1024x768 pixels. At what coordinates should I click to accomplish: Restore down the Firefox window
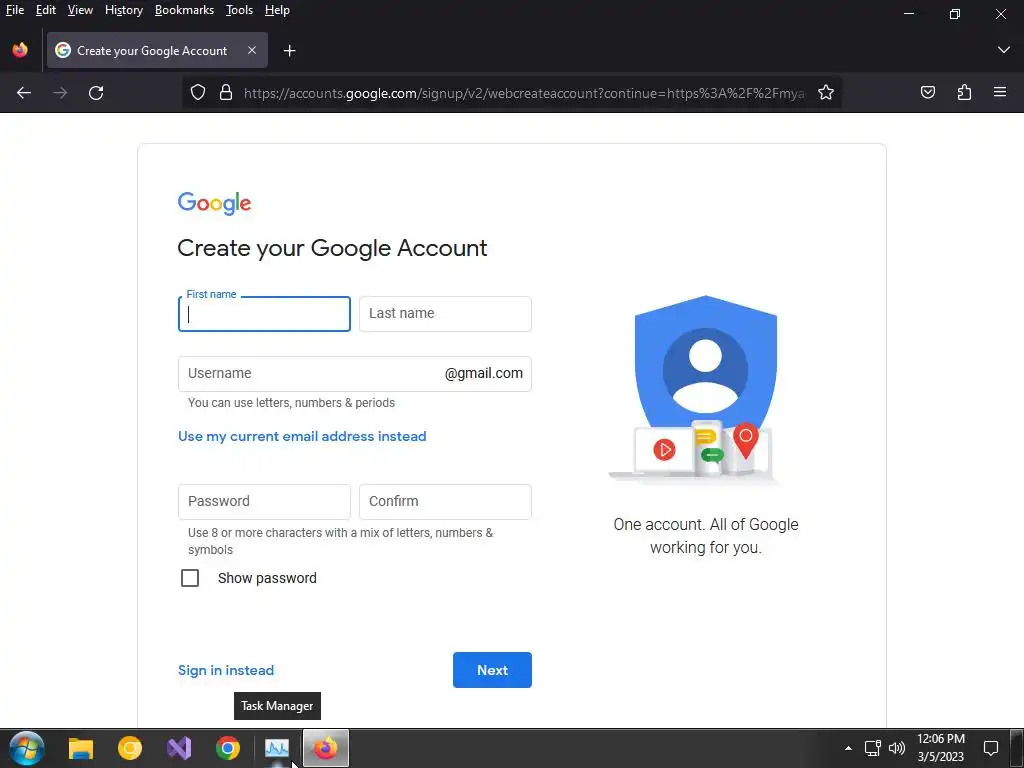[x=955, y=14]
